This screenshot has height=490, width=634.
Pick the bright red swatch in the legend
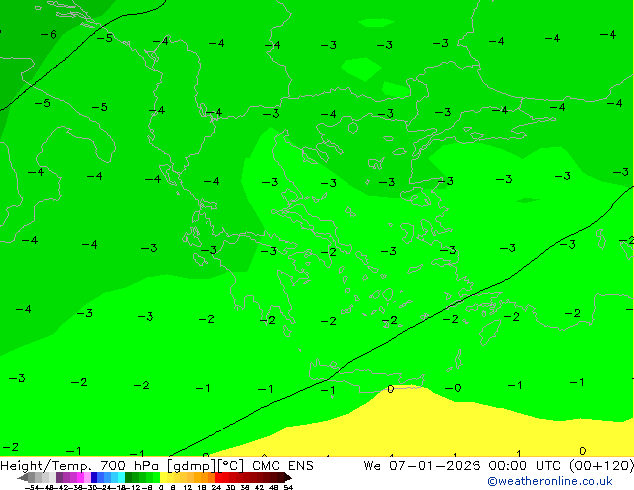pos(218,478)
